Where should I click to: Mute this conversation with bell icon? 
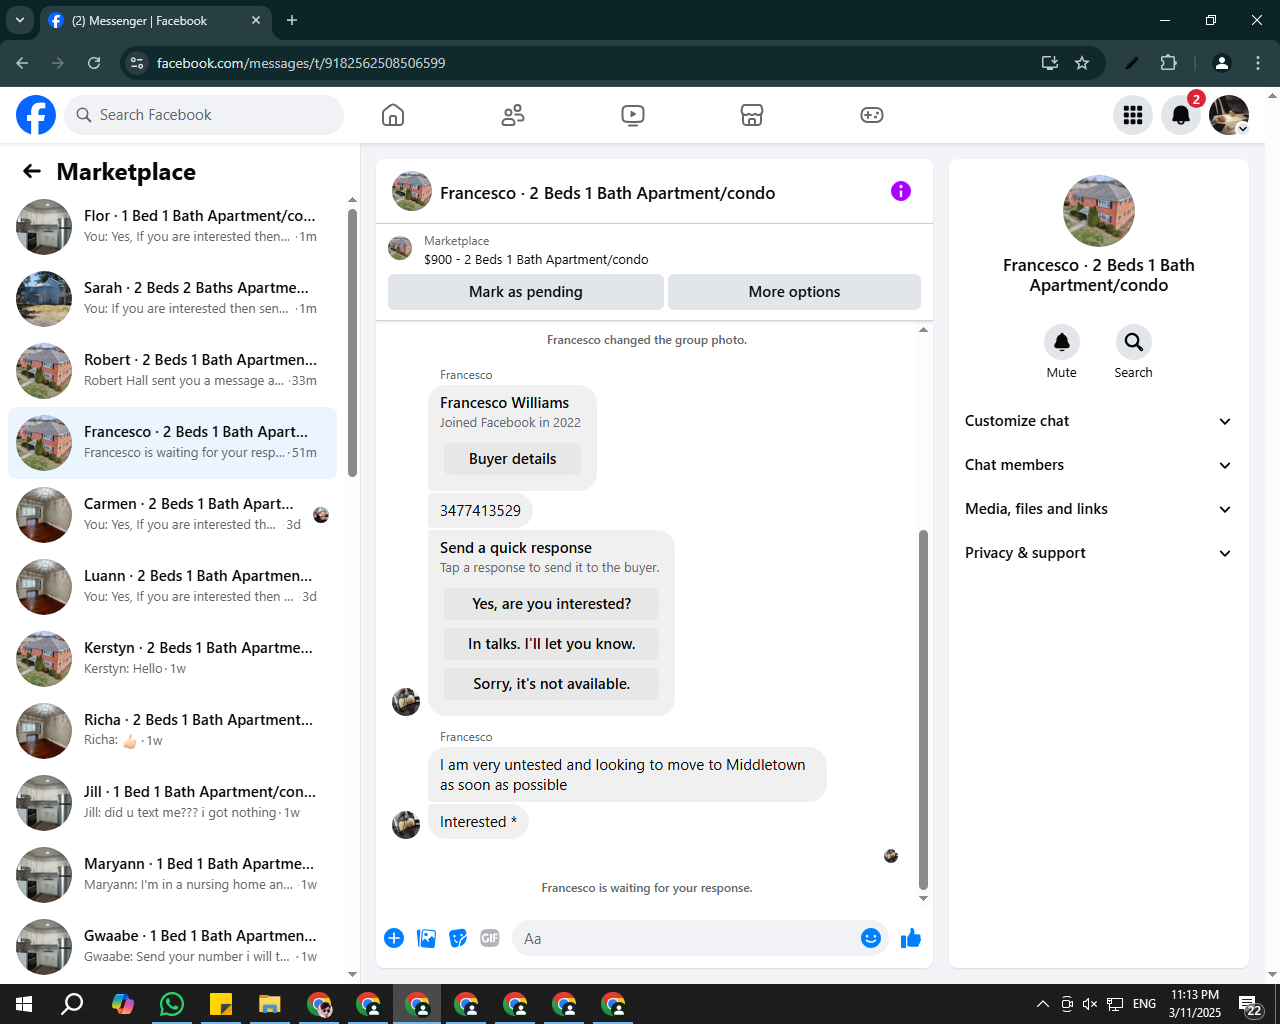1062,342
